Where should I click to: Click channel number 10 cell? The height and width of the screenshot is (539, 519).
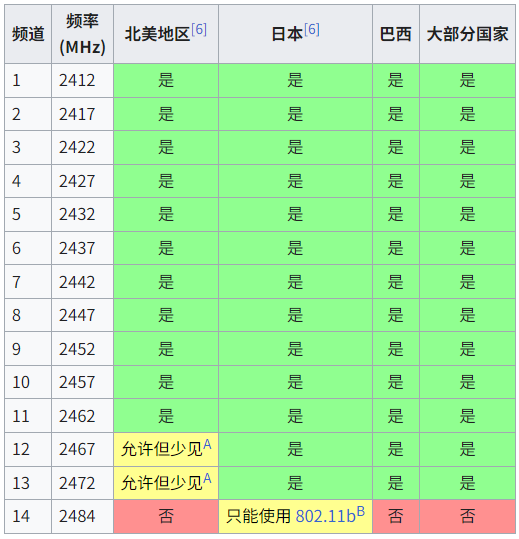coord(28,382)
